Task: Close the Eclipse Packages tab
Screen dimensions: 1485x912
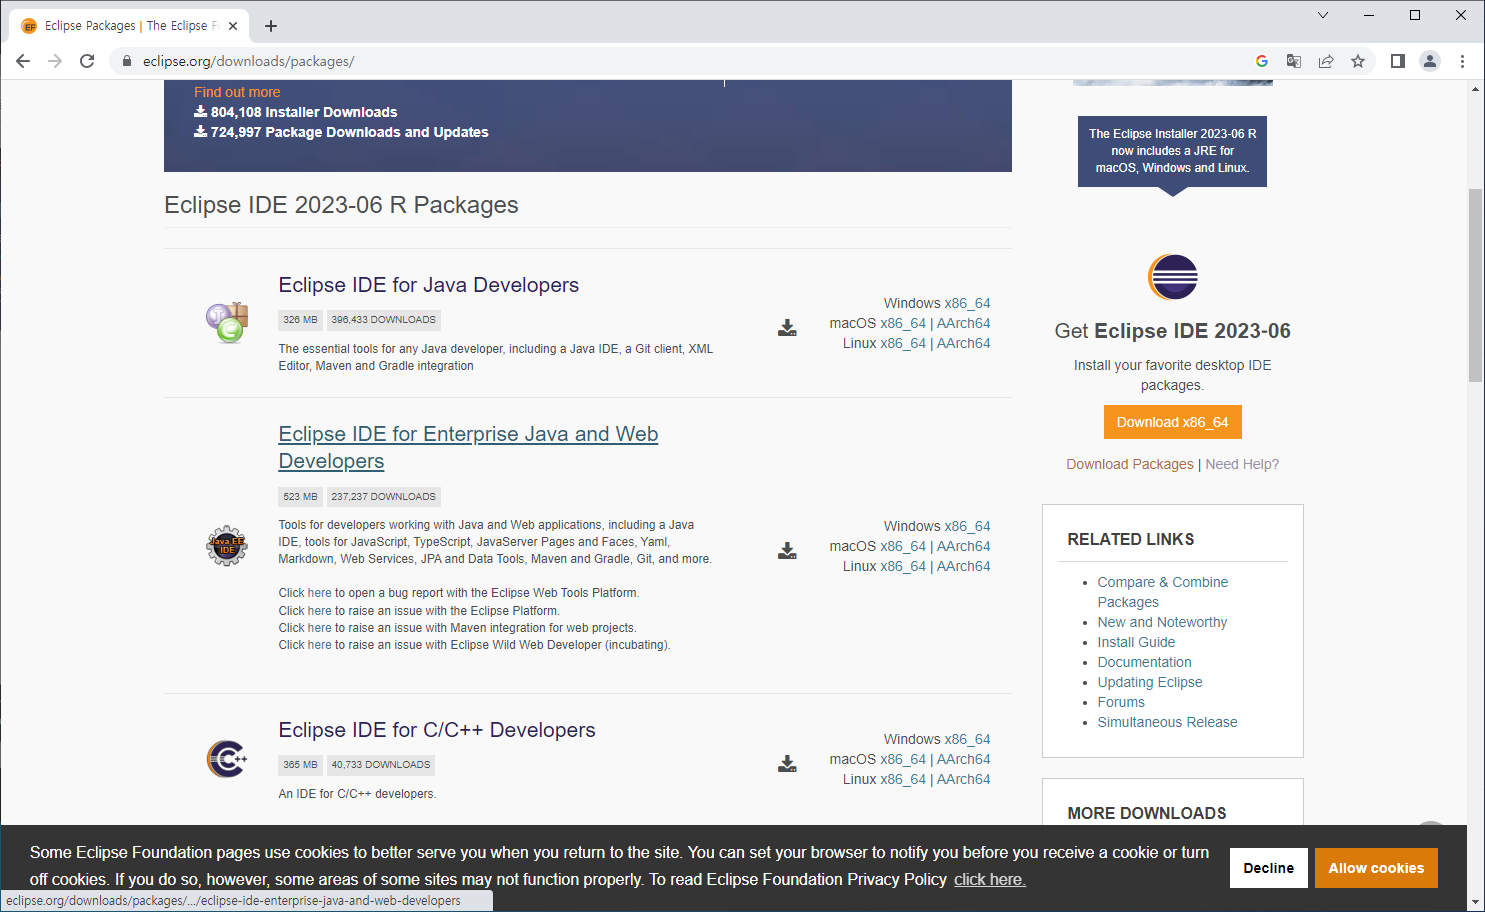Action: [x=233, y=26]
